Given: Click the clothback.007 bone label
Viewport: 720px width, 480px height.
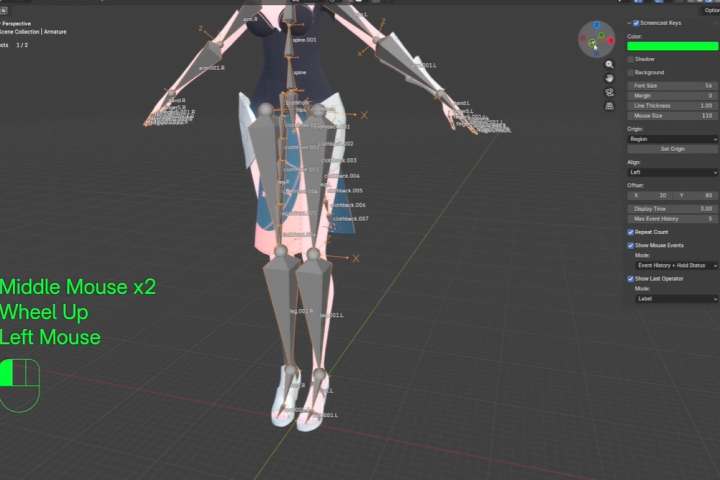Looking at the screenshot, I should (x=351, y=219).
